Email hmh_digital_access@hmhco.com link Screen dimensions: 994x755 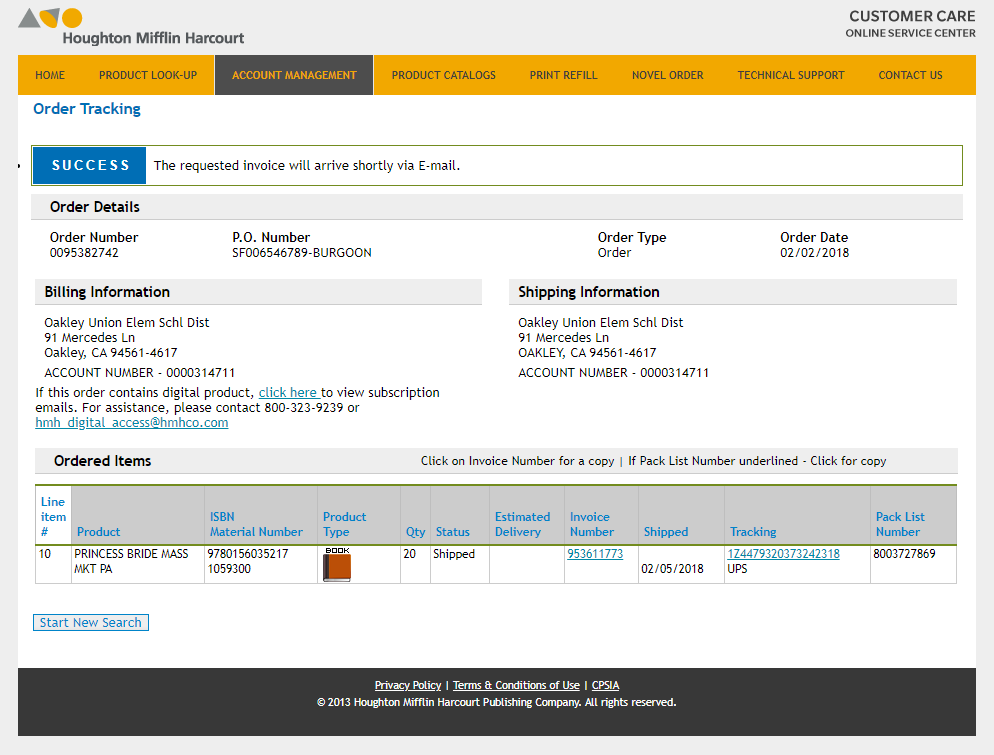(132, 423)
